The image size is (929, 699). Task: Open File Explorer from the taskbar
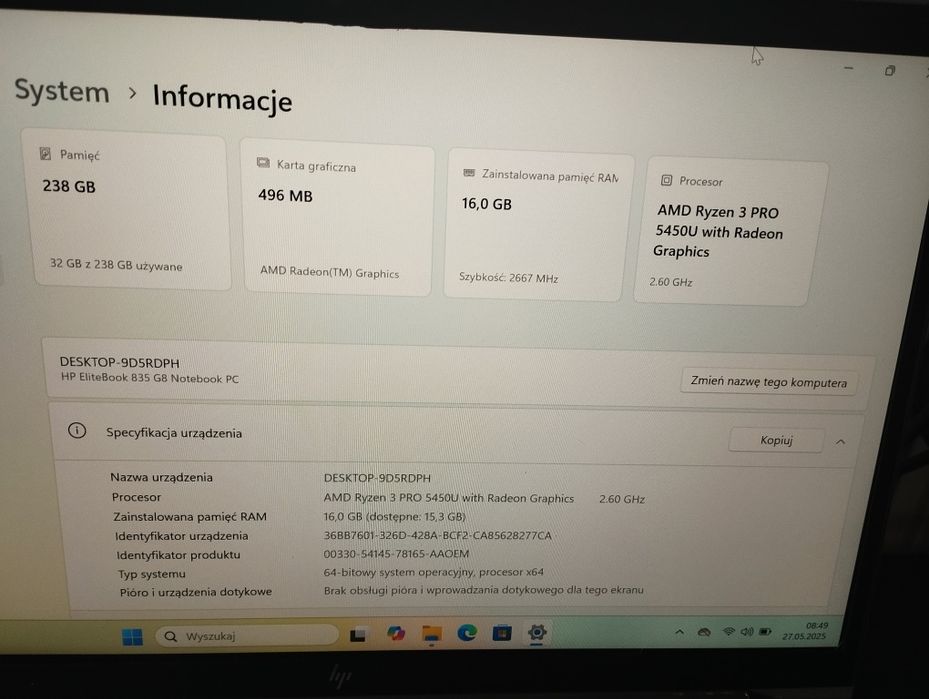click(x=432, y=633)
